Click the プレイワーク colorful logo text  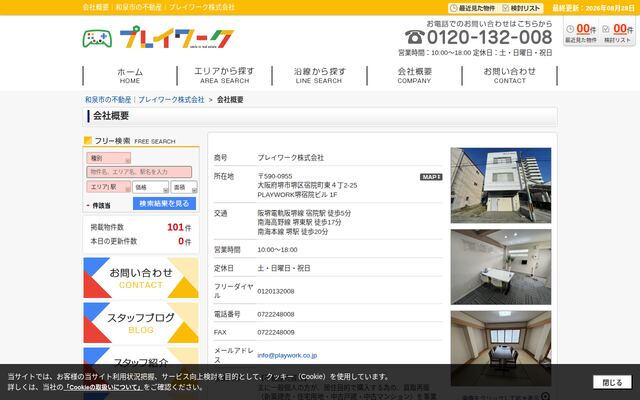click(177, 38)
